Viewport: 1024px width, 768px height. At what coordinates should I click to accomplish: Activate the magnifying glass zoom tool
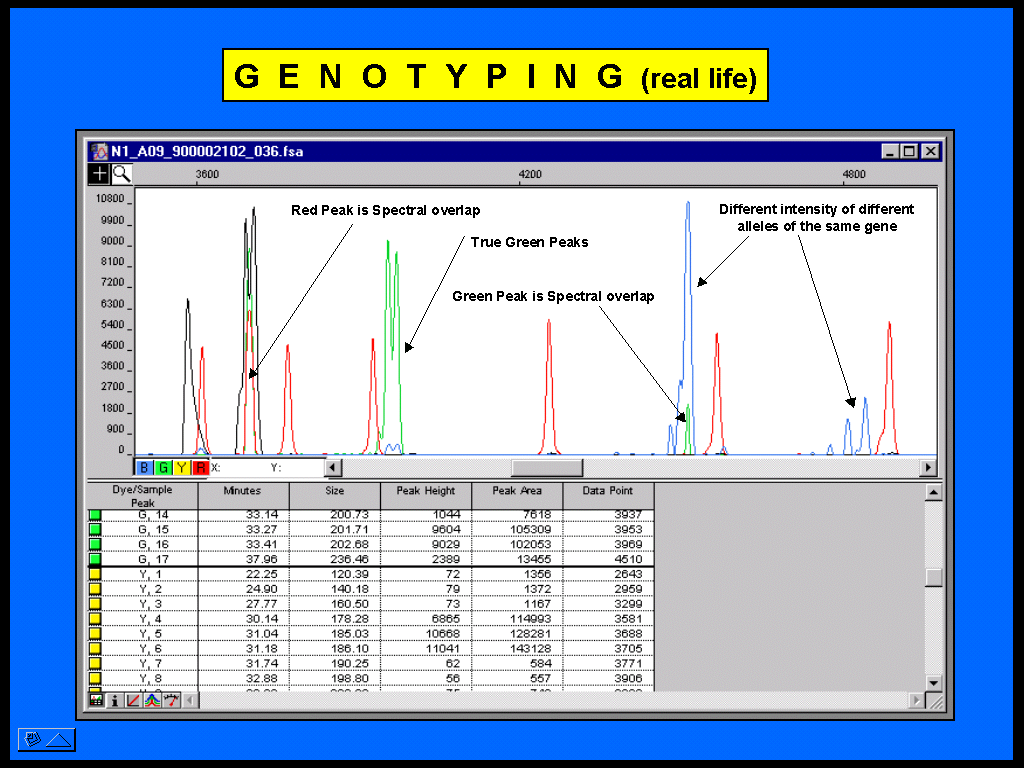121,173
